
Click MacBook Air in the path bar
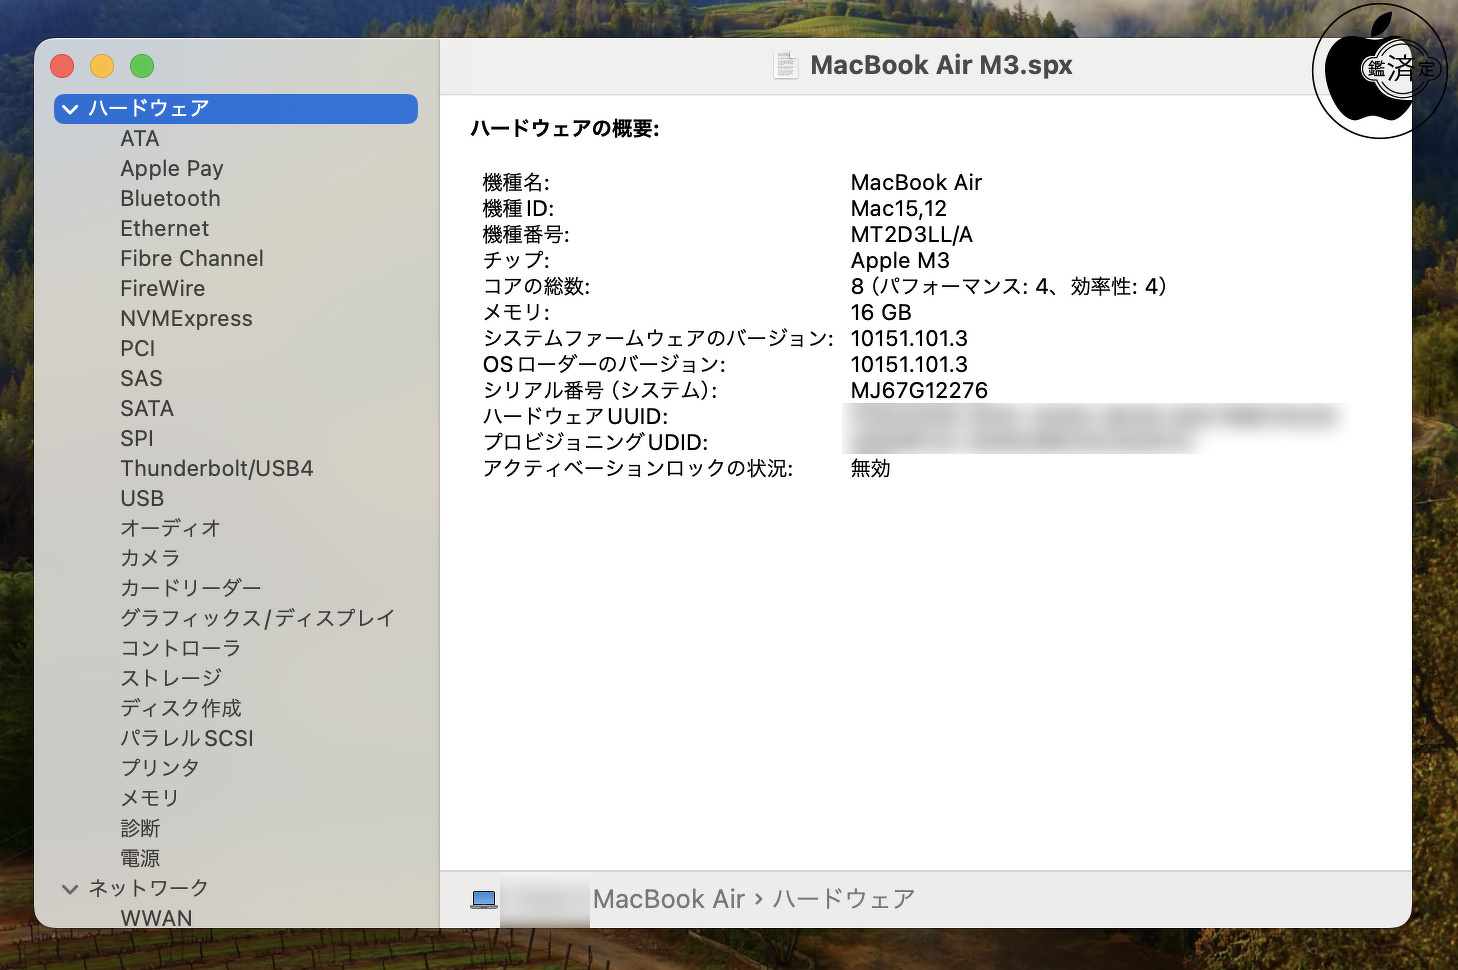pos(669,899)
